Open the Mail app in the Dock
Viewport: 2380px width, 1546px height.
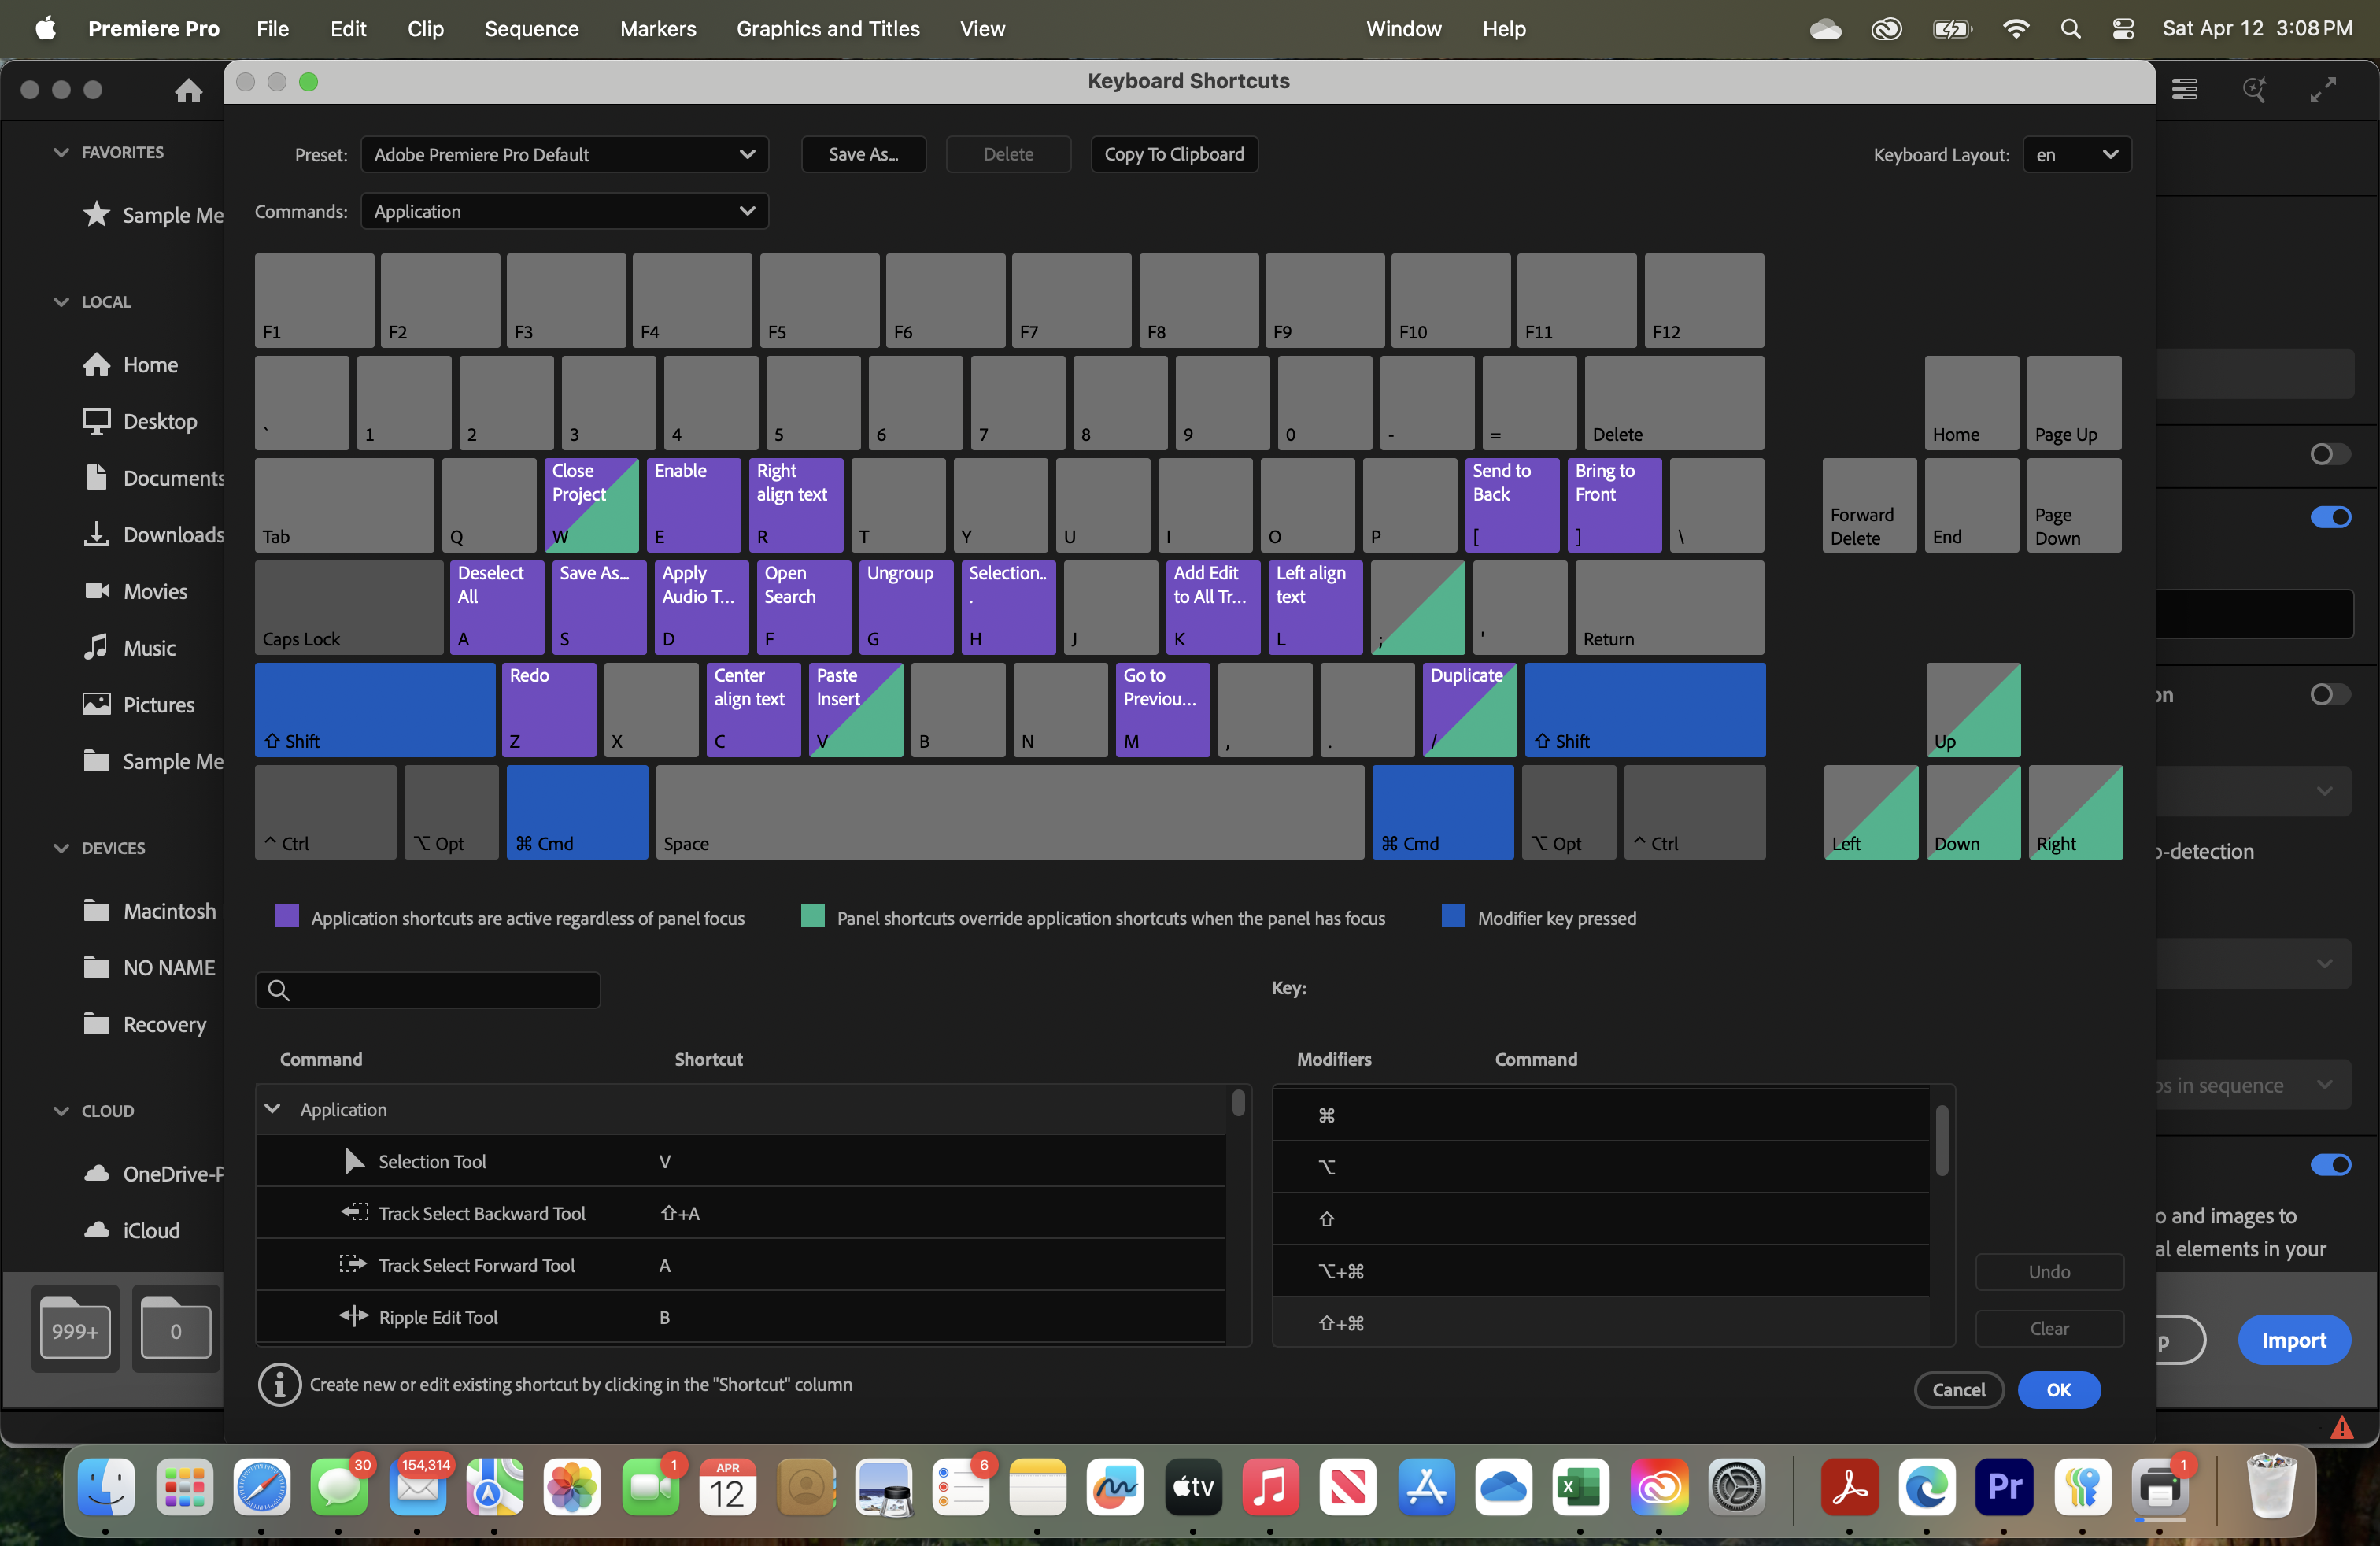tap(417, 1487)
